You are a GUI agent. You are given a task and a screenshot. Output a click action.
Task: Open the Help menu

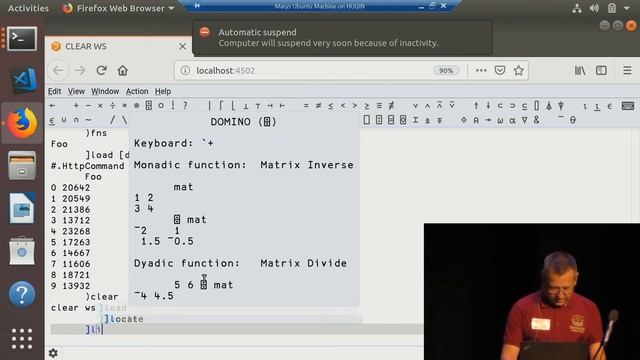point(163,91)
